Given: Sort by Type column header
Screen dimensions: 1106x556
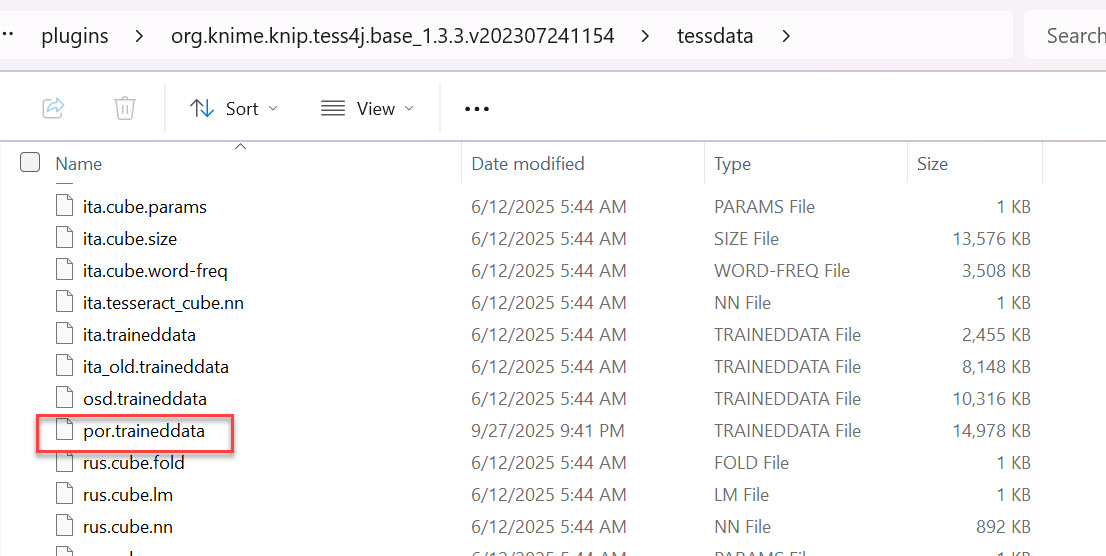Looking at the screenshot, I should pyautogui.click(x=732, y=164).
